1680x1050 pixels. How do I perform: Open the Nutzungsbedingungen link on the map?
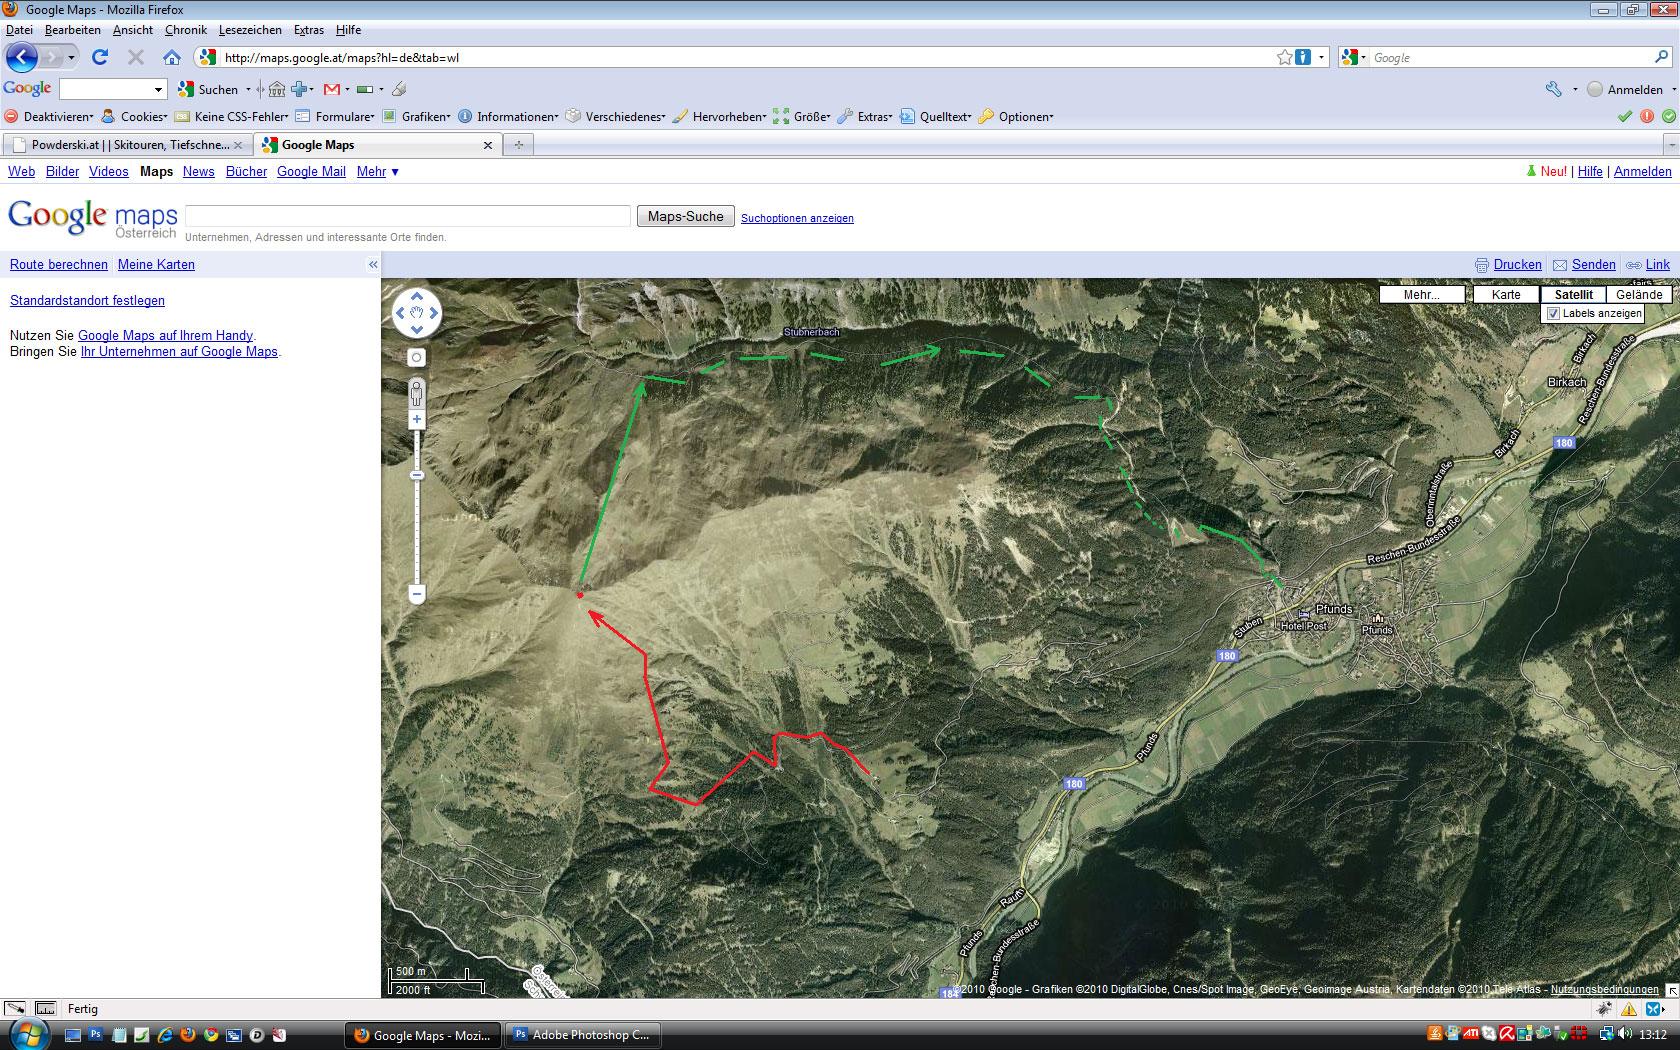point(1604,989)
